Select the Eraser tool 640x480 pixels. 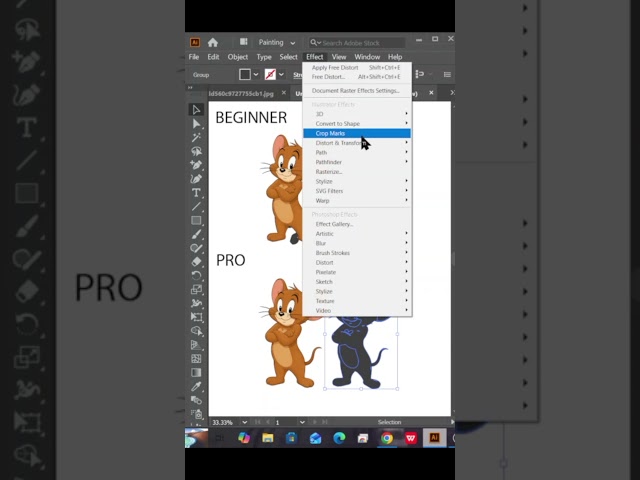pyautogui.click(x=196, y=262)
